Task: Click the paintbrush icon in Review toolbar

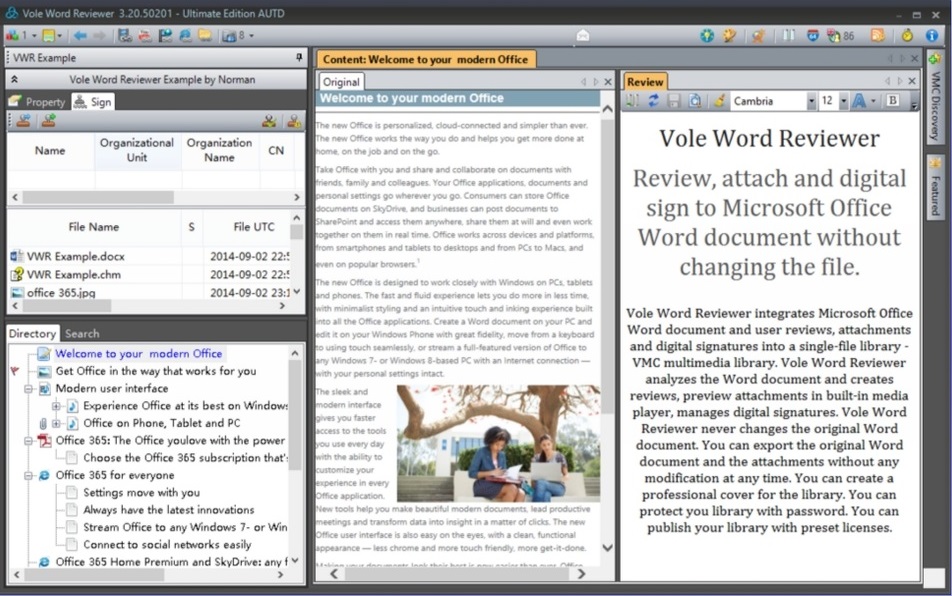Action: pyautogui.click(x=717, y=101)
